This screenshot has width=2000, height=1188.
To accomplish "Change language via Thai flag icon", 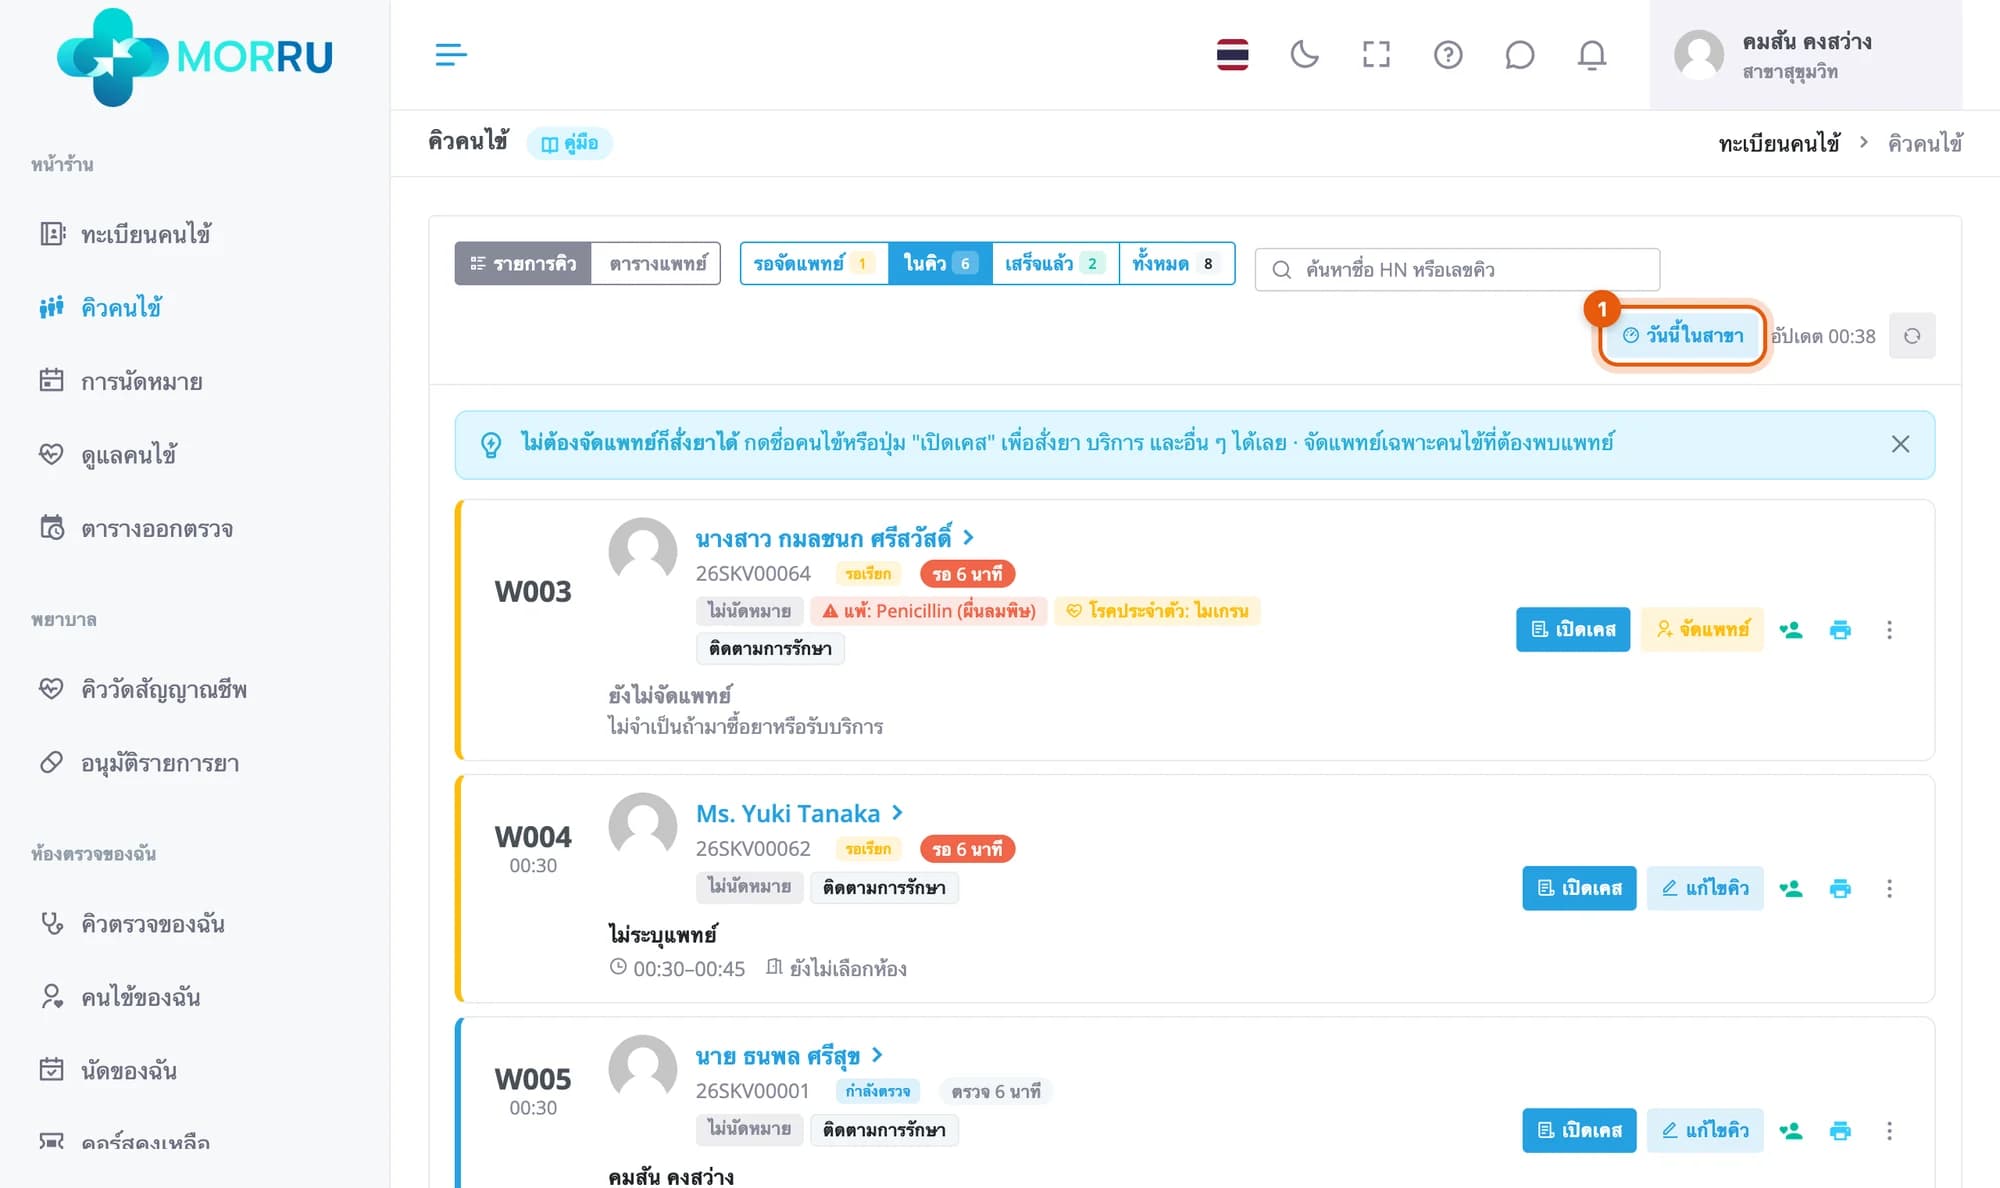I will tap(1232, 54).
